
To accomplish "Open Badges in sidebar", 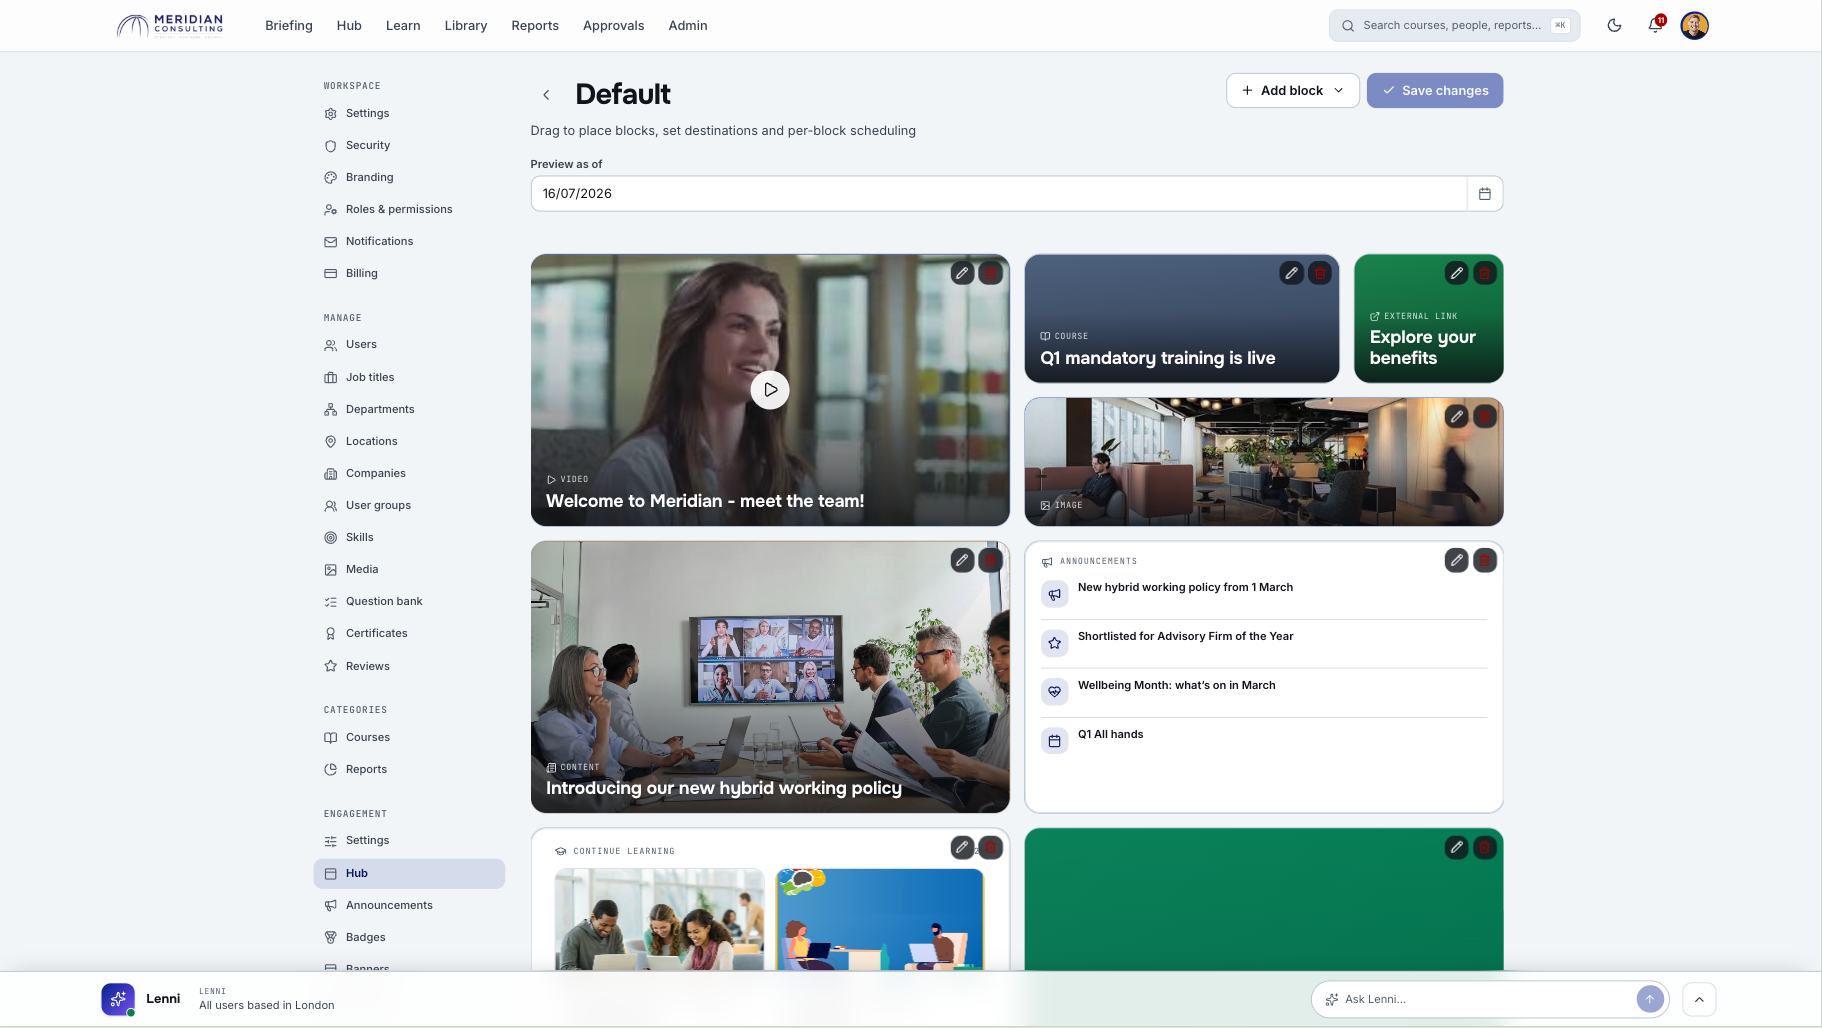I will click(x=409, y=938).
